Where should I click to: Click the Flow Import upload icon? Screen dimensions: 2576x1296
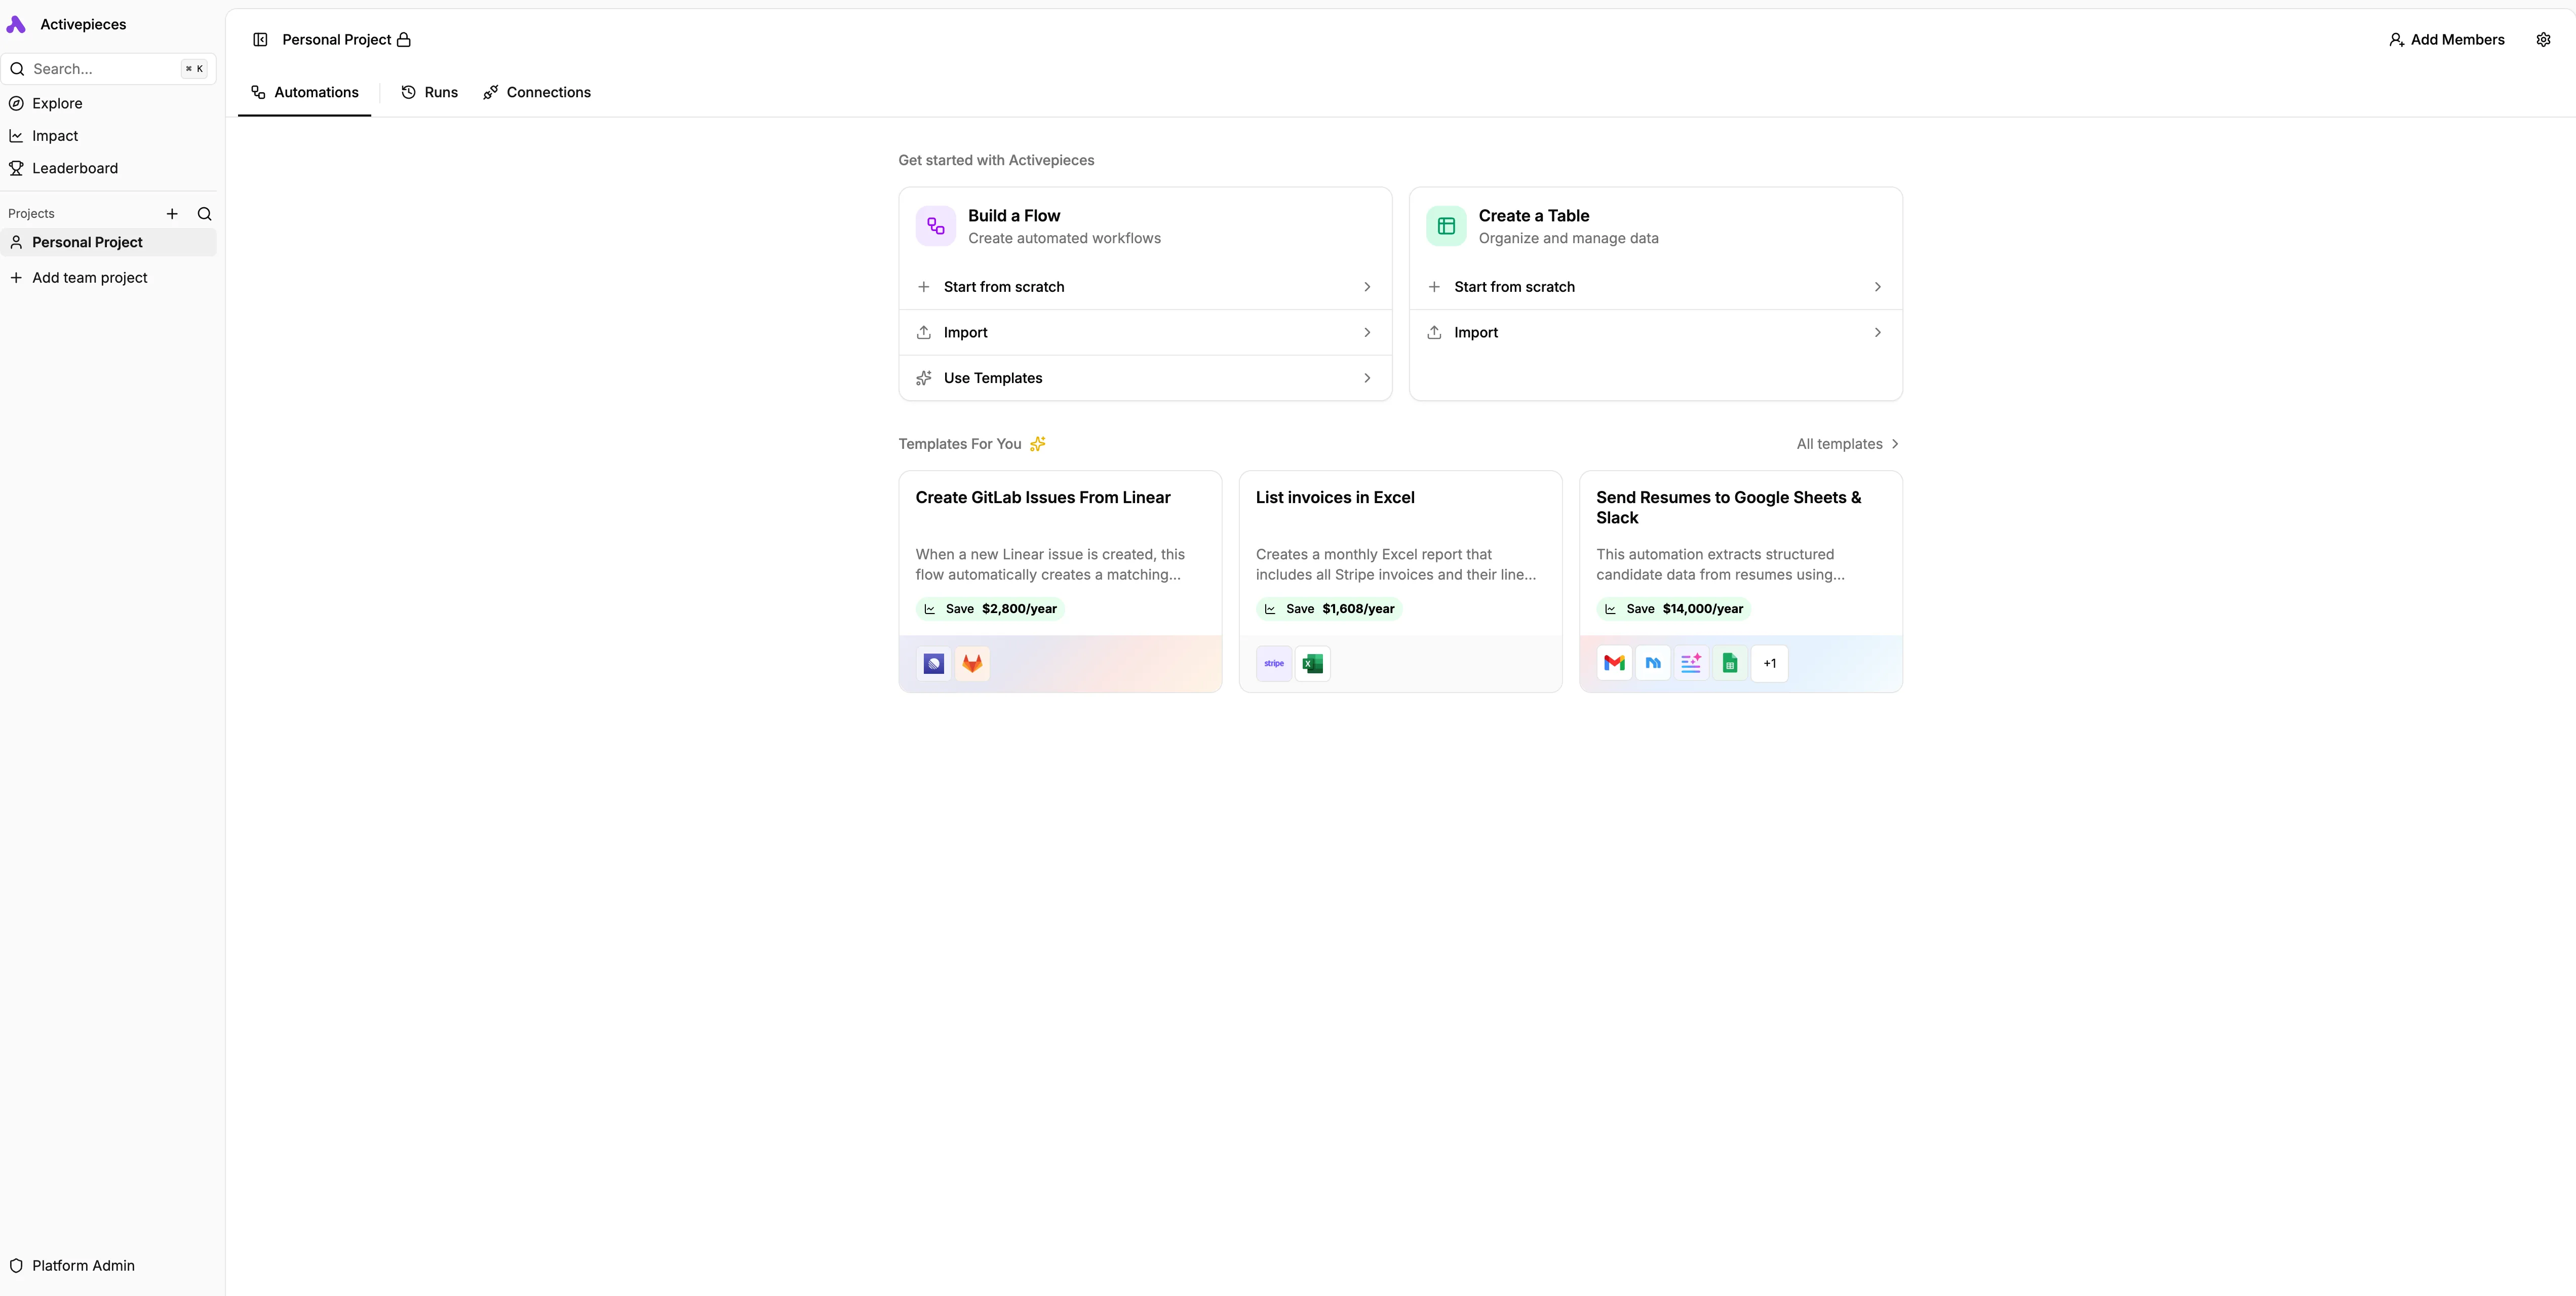pyautogui.click(x=924, y=333)
